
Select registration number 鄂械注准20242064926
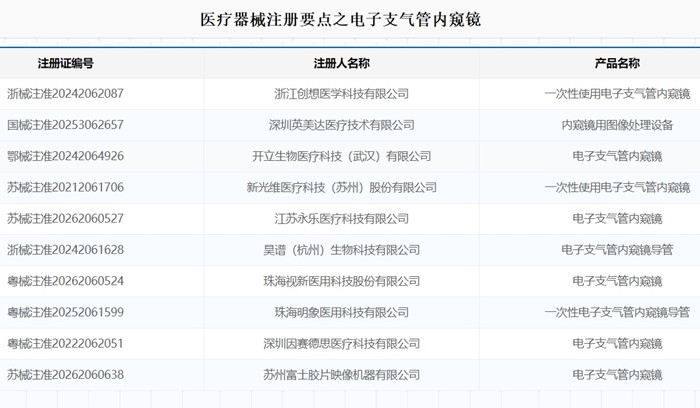(x=65, y=156)
